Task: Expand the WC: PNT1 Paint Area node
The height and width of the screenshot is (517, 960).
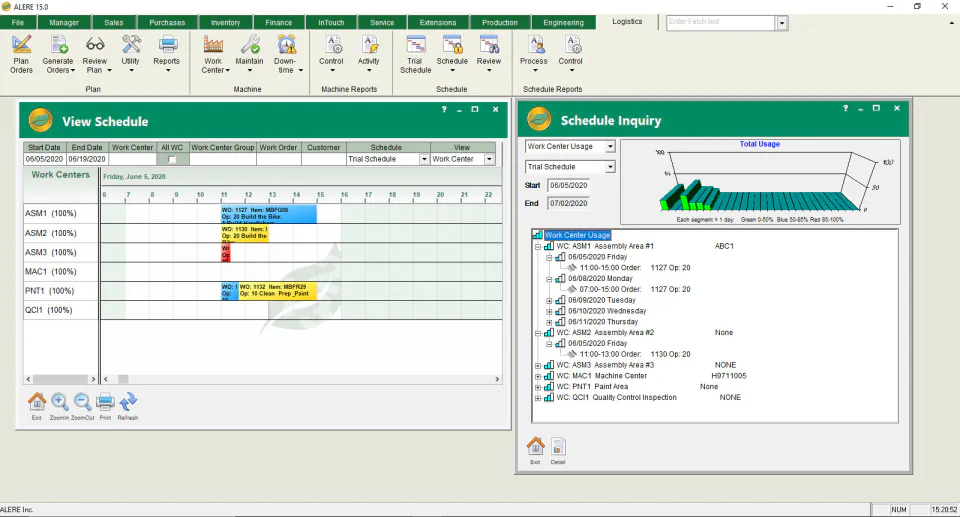Action: point(538,387)
